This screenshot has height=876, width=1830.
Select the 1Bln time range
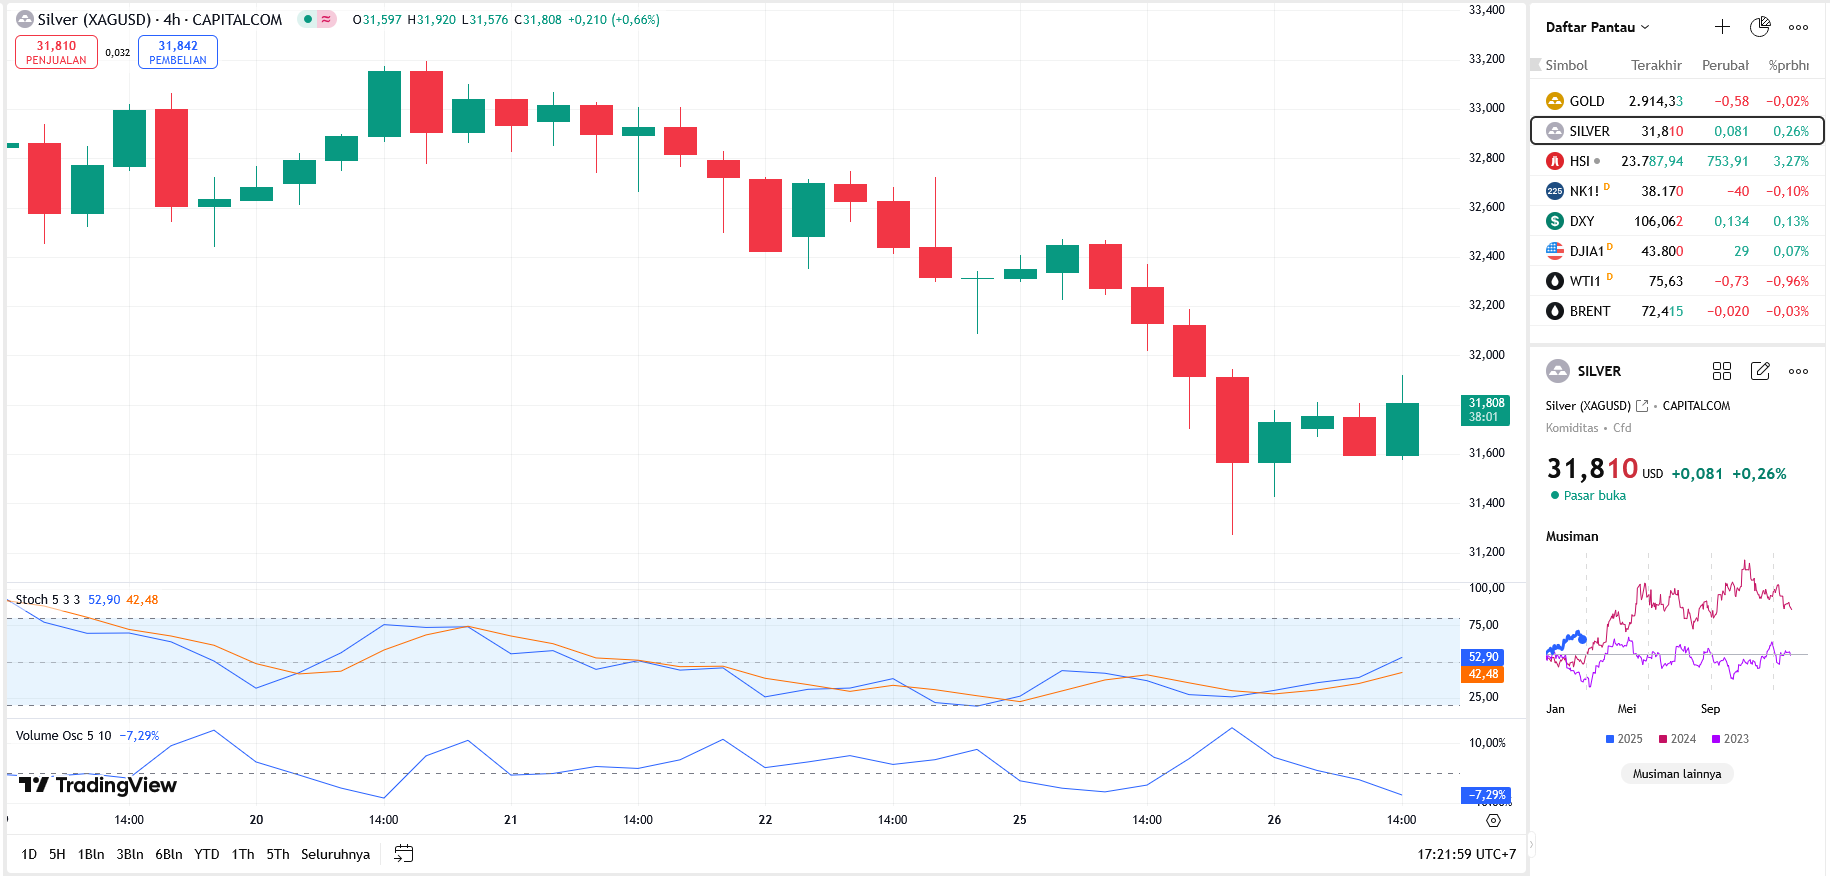click(91, 854)
